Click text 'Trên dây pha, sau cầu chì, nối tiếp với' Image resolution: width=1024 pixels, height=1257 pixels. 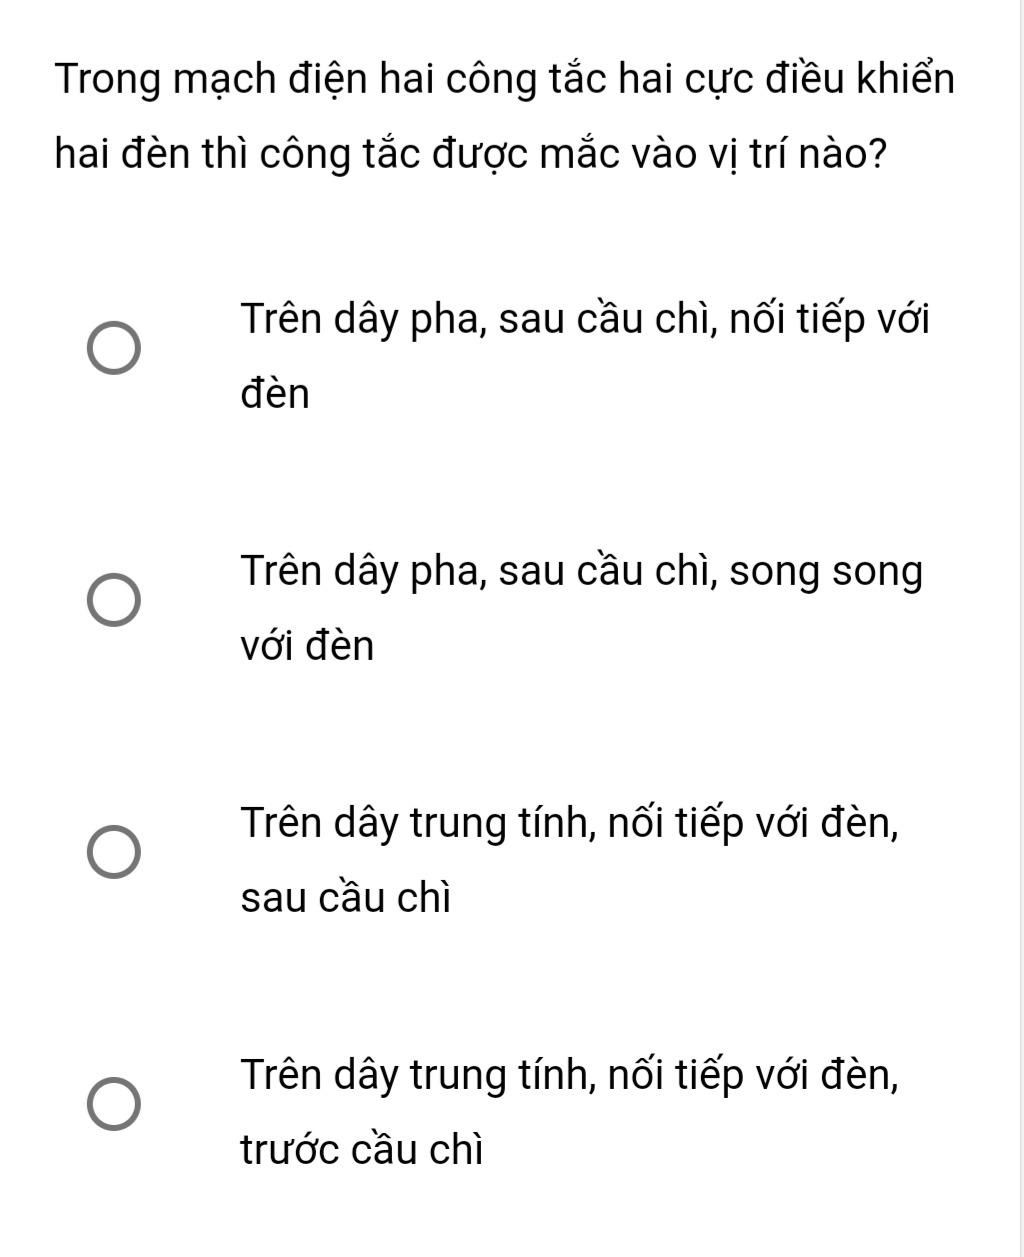585,321
